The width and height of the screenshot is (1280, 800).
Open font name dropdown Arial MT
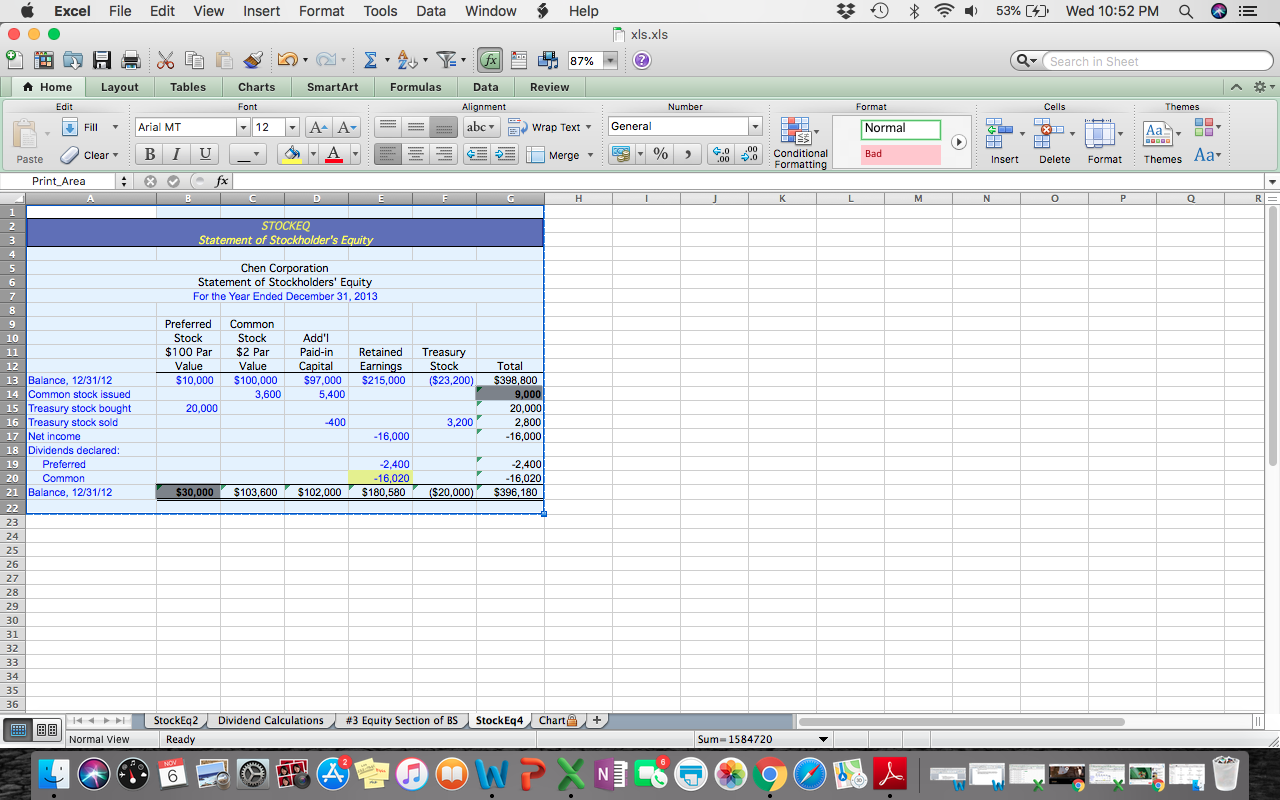pos(243,127)
